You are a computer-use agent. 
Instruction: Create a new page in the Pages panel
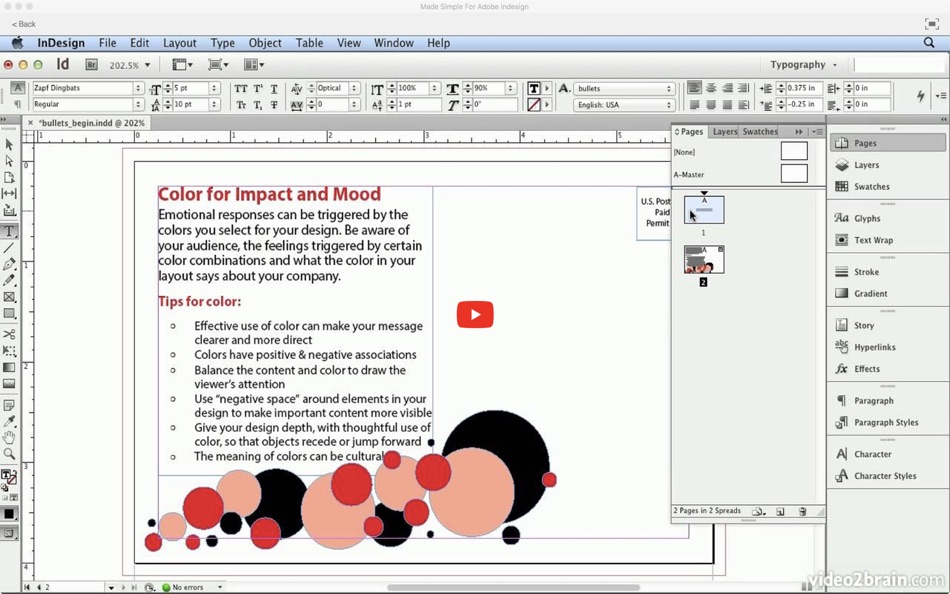coord(780,512)
